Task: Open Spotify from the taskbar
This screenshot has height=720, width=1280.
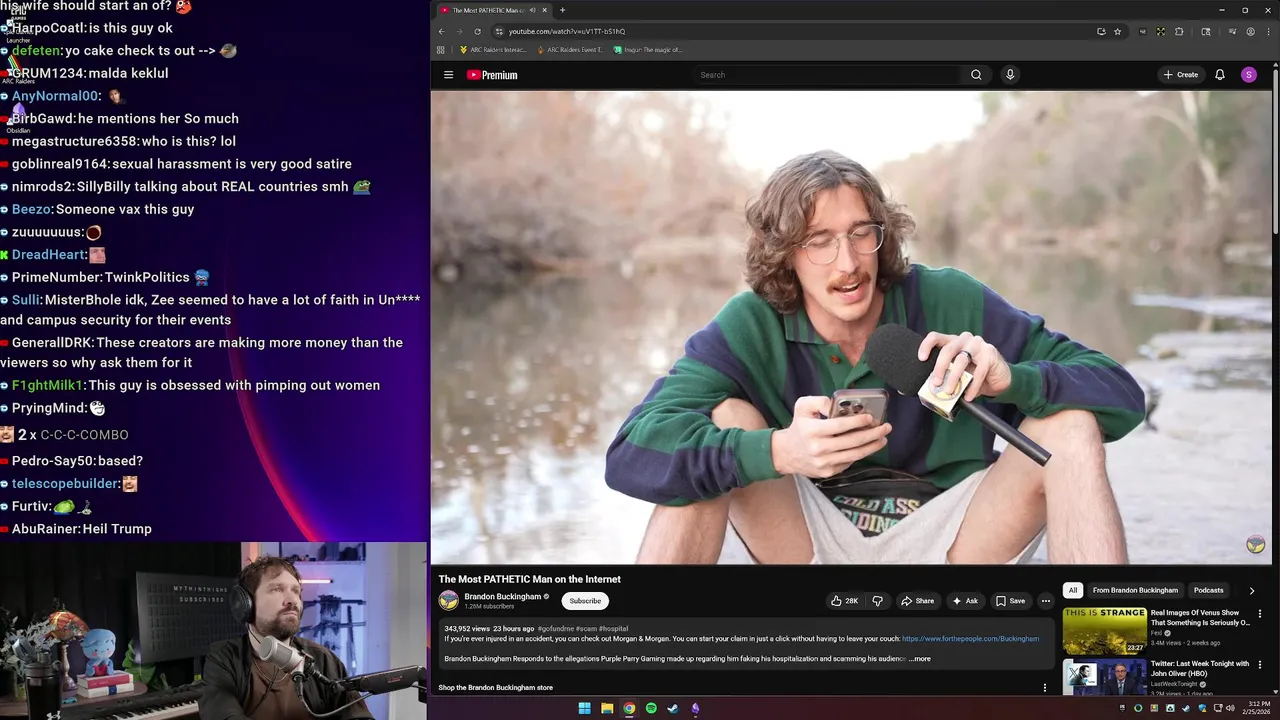Action: [x=651, y=709]
